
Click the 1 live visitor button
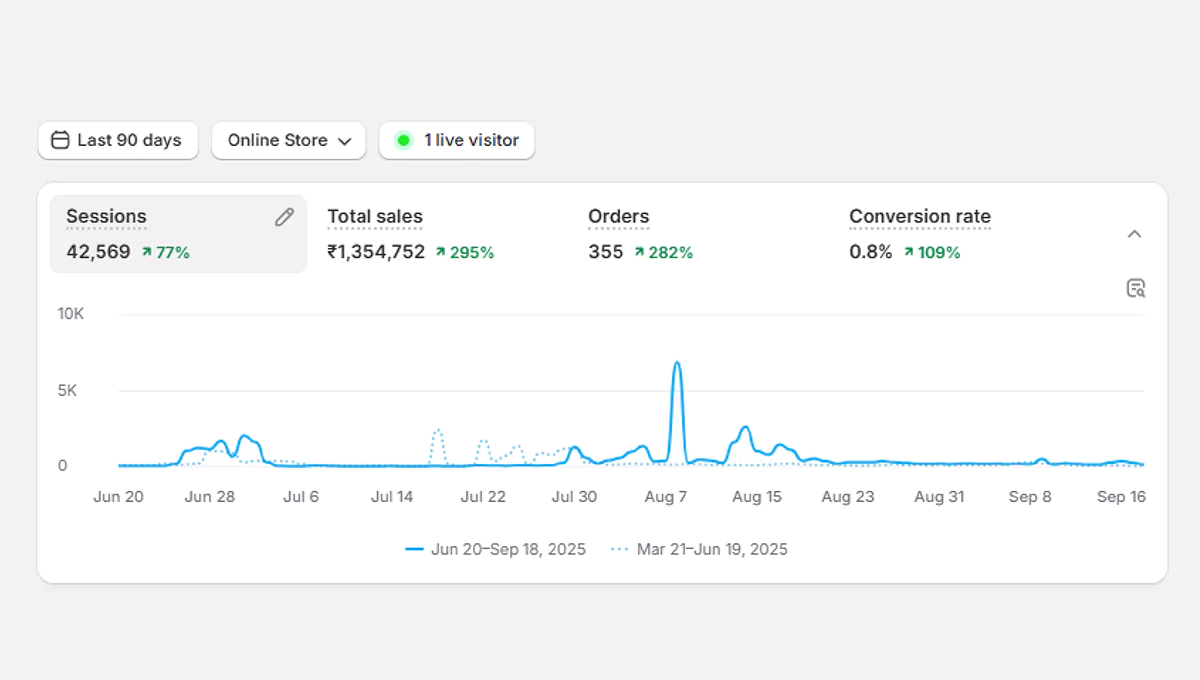(457, 140)
